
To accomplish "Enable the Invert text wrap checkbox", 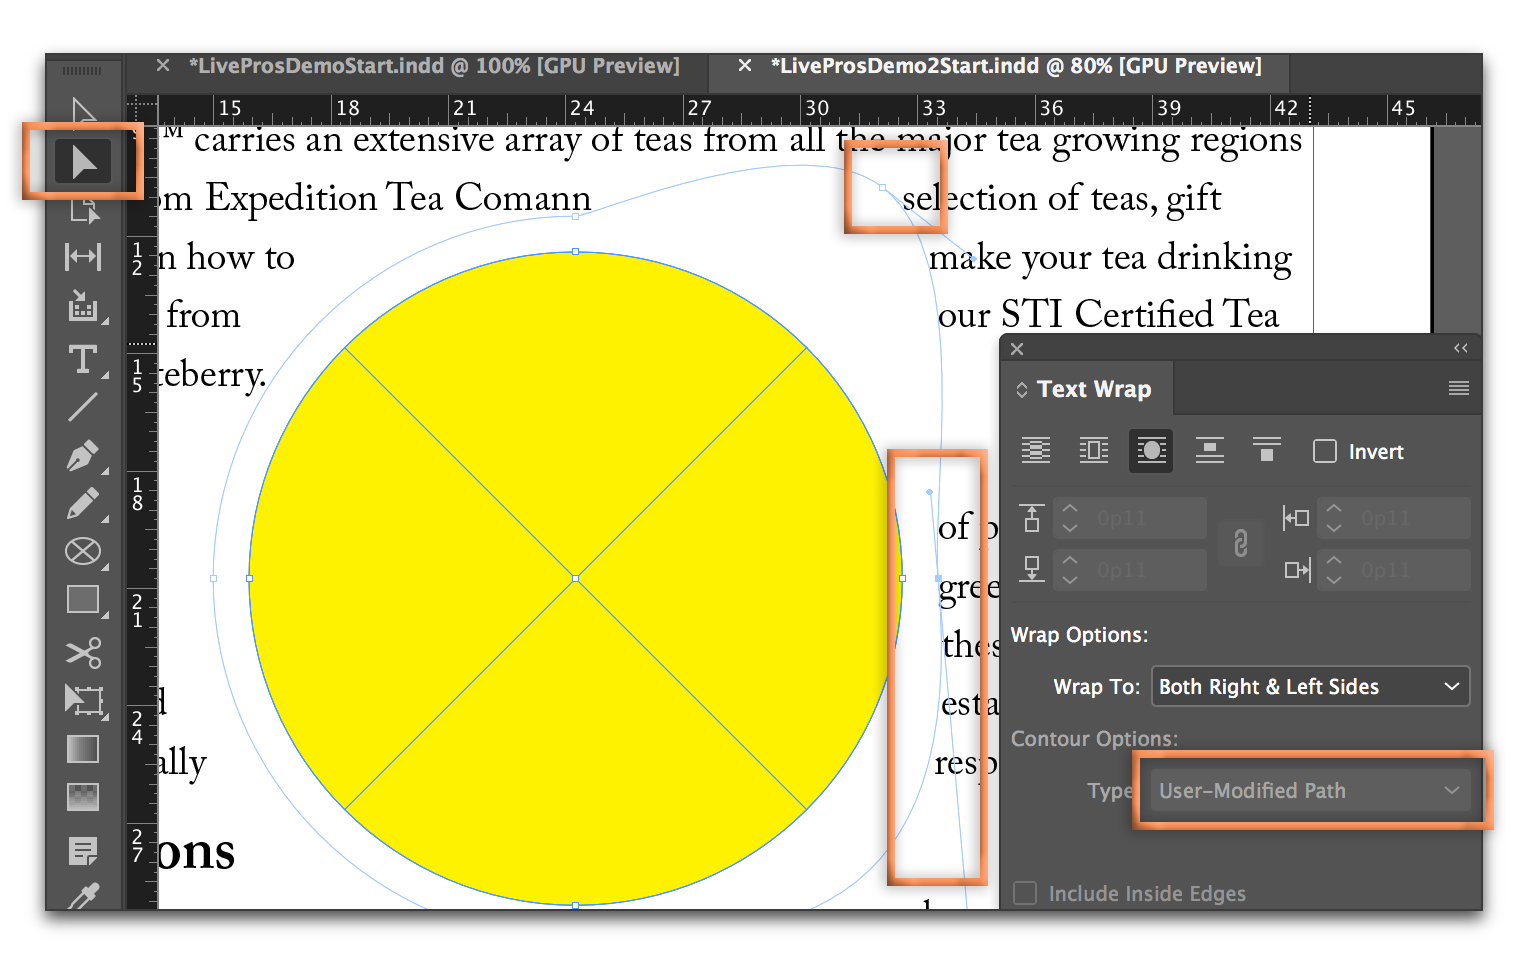I will pyautogui.click(x=1324, y=451).
